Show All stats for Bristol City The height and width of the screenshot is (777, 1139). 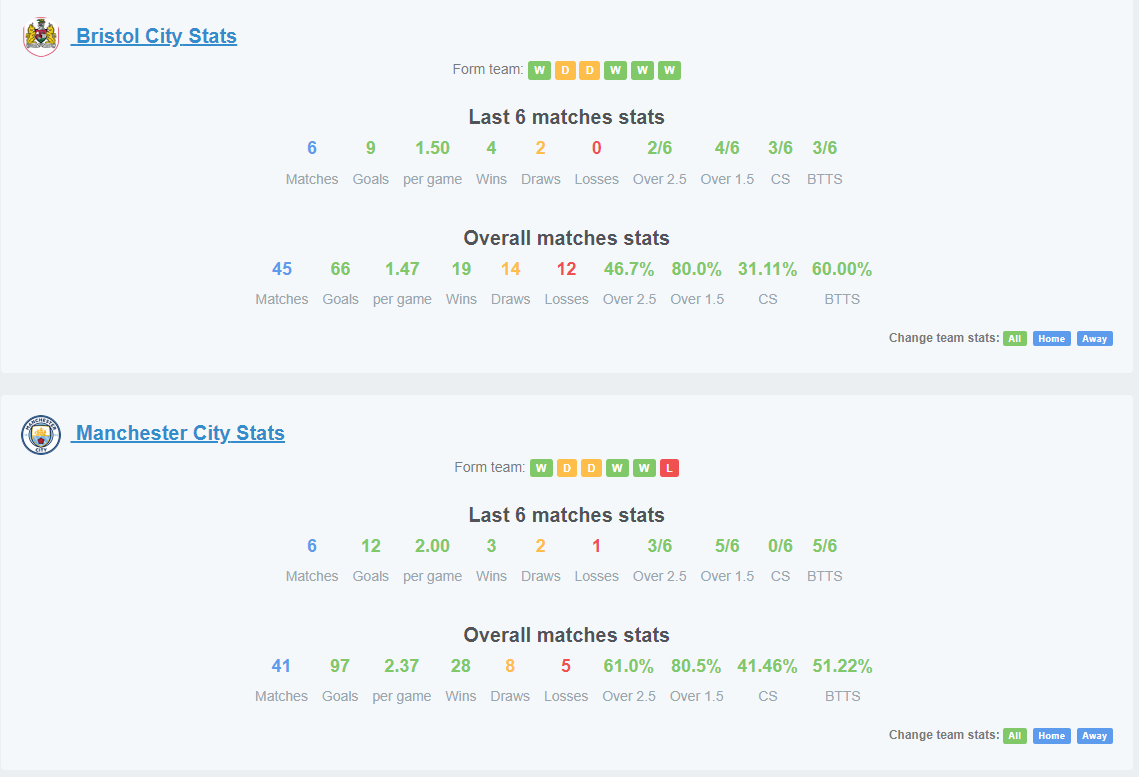[x=1015, y=338]
